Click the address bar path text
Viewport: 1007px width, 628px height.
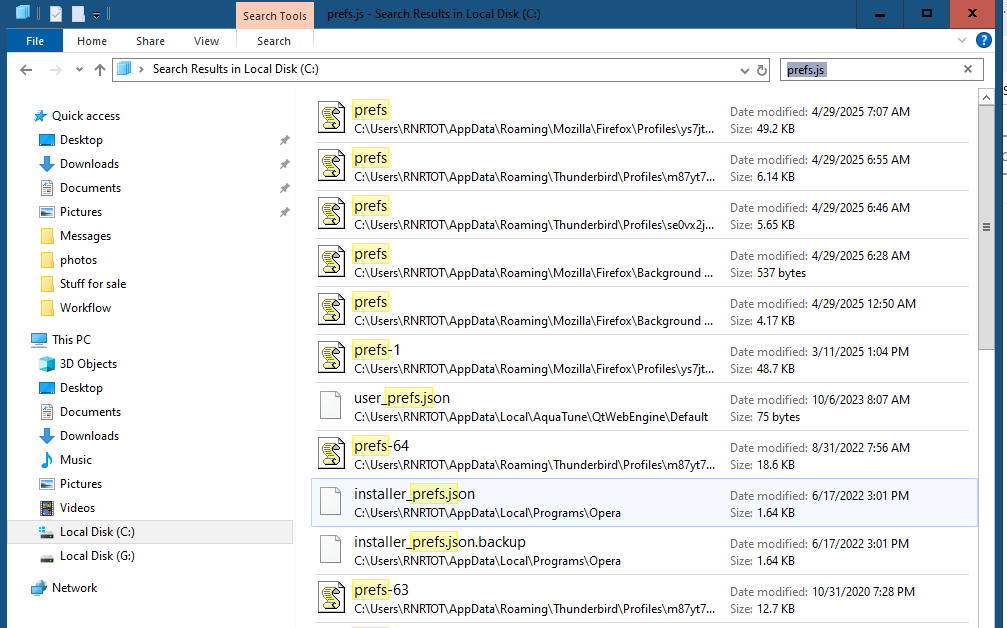[235, 69]
